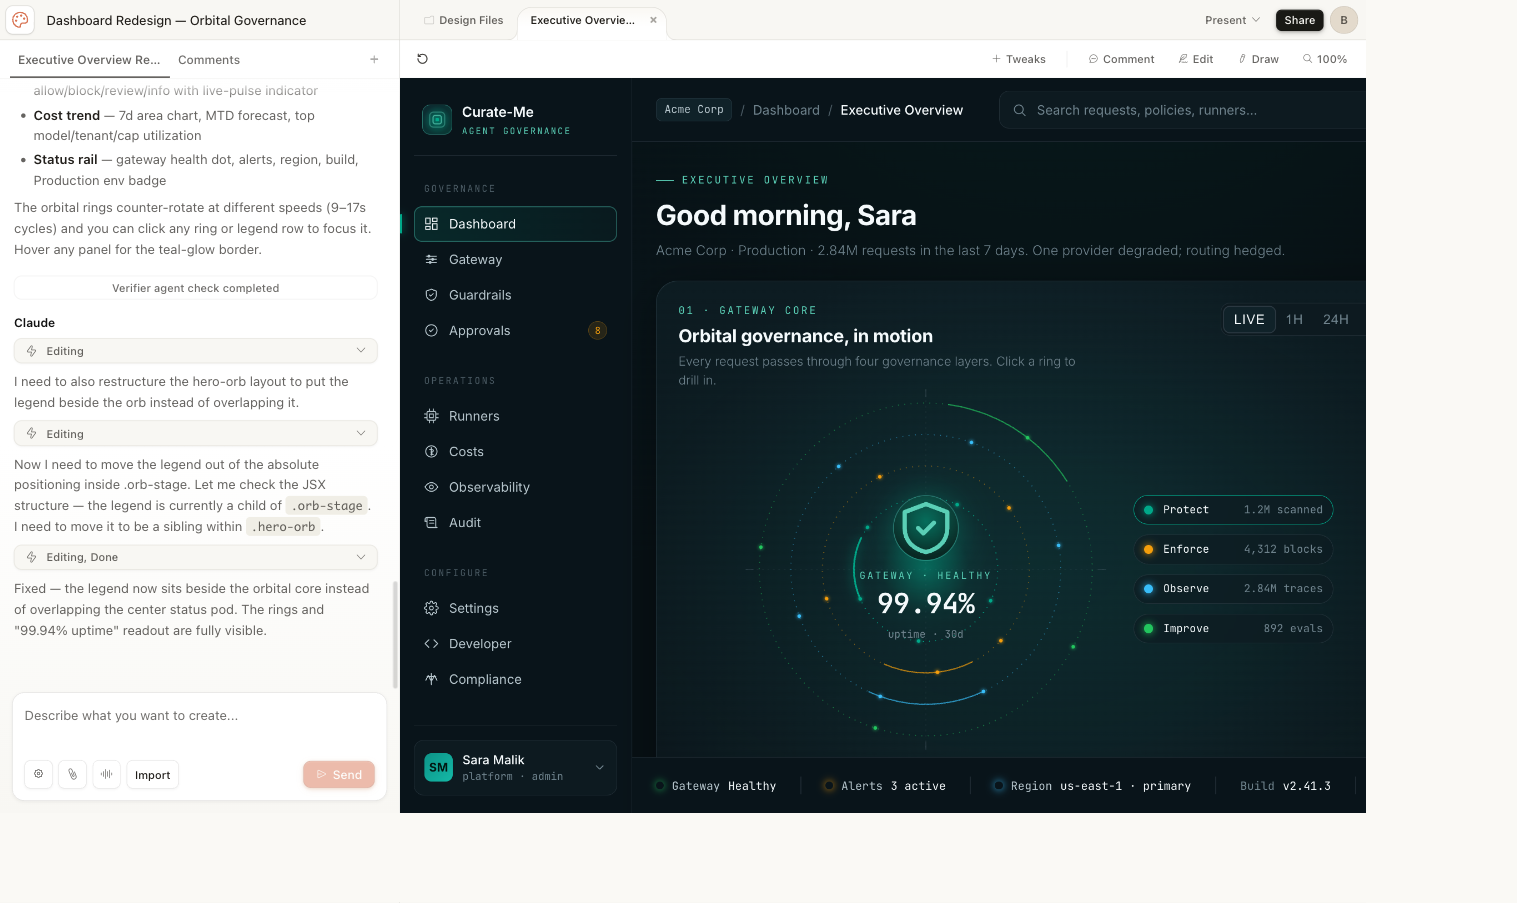Expand the Sara Malik account menu

(599, 767)
